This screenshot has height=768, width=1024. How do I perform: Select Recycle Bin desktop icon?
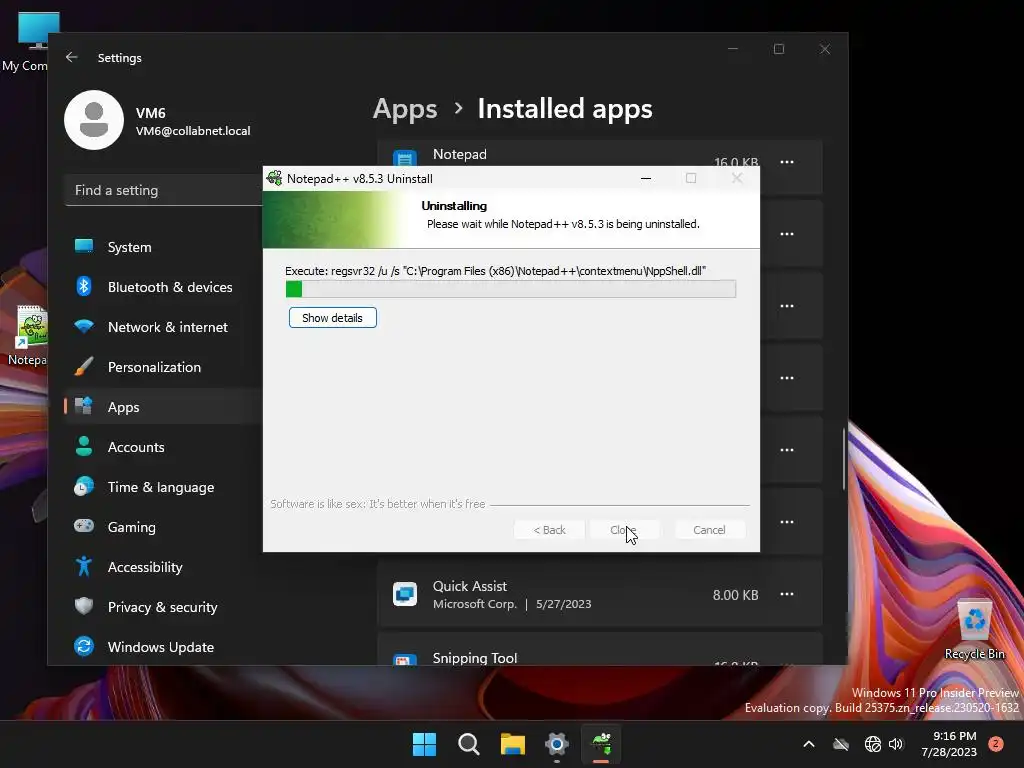click(974, 630)
